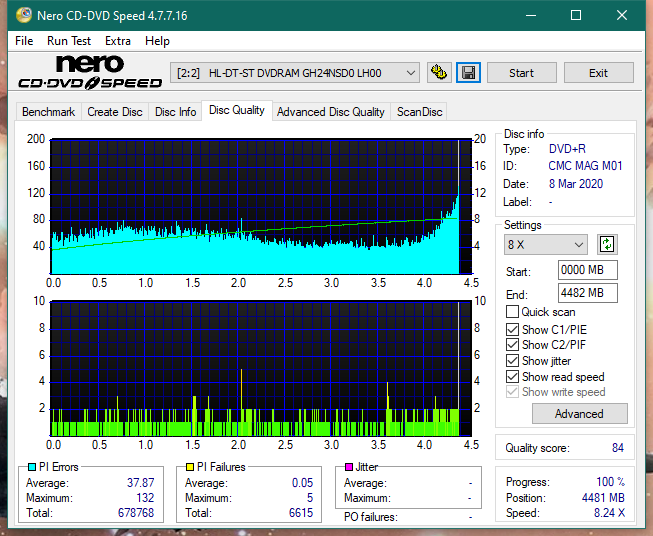Click the save floppy disk icon
The width and height of the screenshot is (653, 536).
469,73
